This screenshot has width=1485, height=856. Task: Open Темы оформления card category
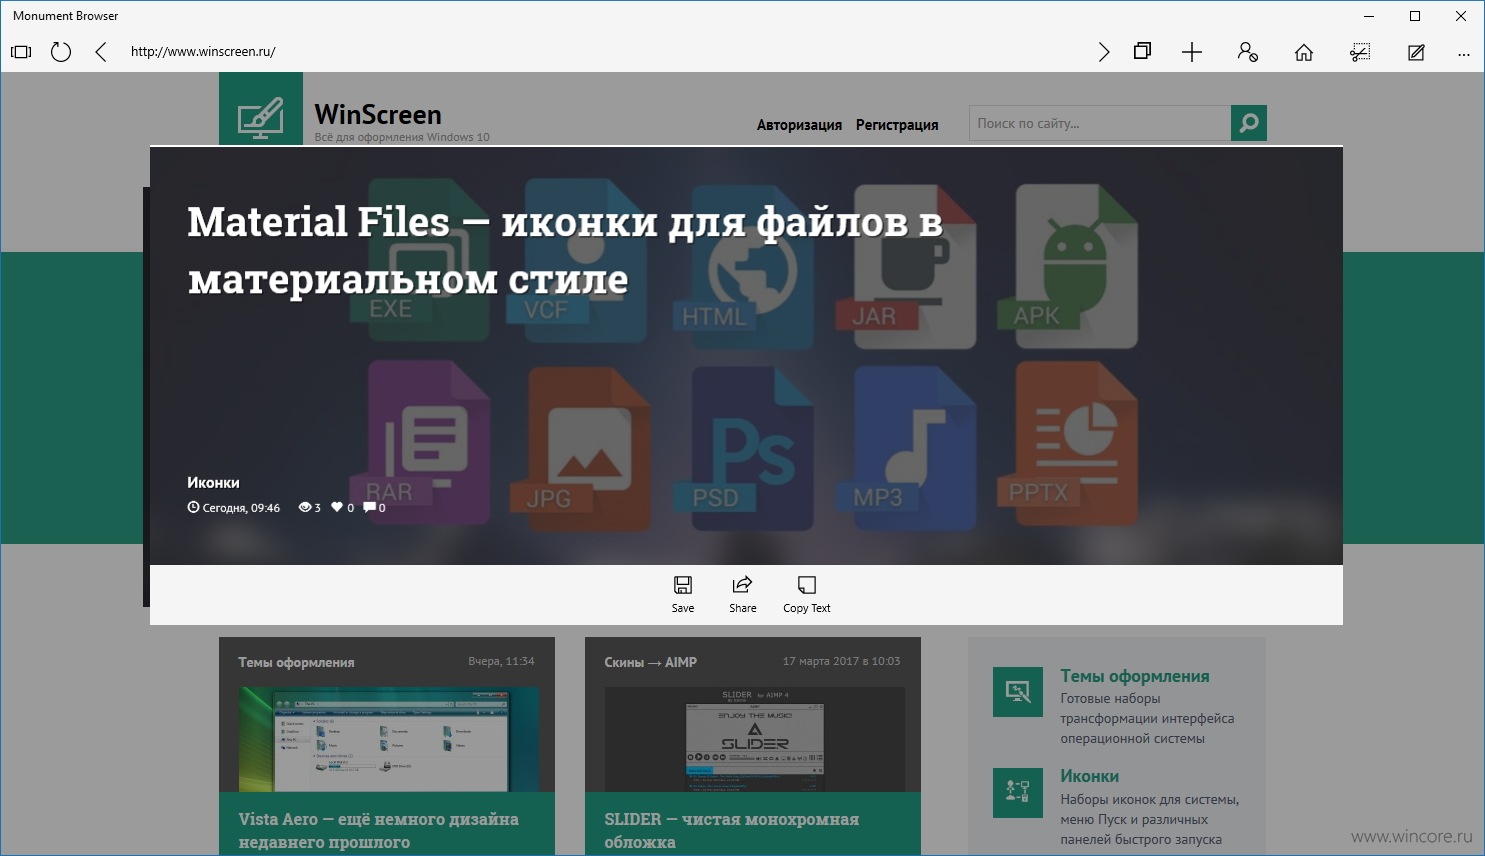tap(296, 662)
